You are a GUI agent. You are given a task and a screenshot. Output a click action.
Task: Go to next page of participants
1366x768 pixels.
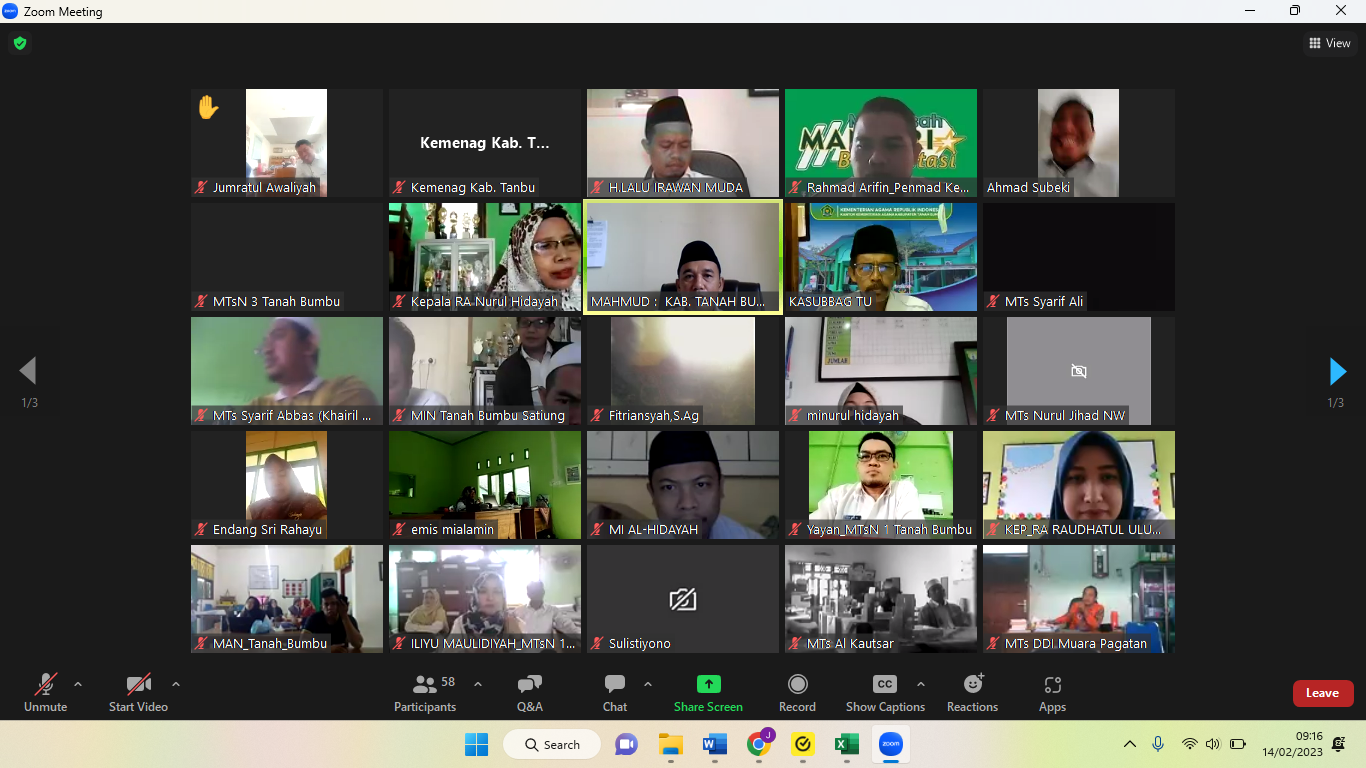click(x=1337, y=371)
